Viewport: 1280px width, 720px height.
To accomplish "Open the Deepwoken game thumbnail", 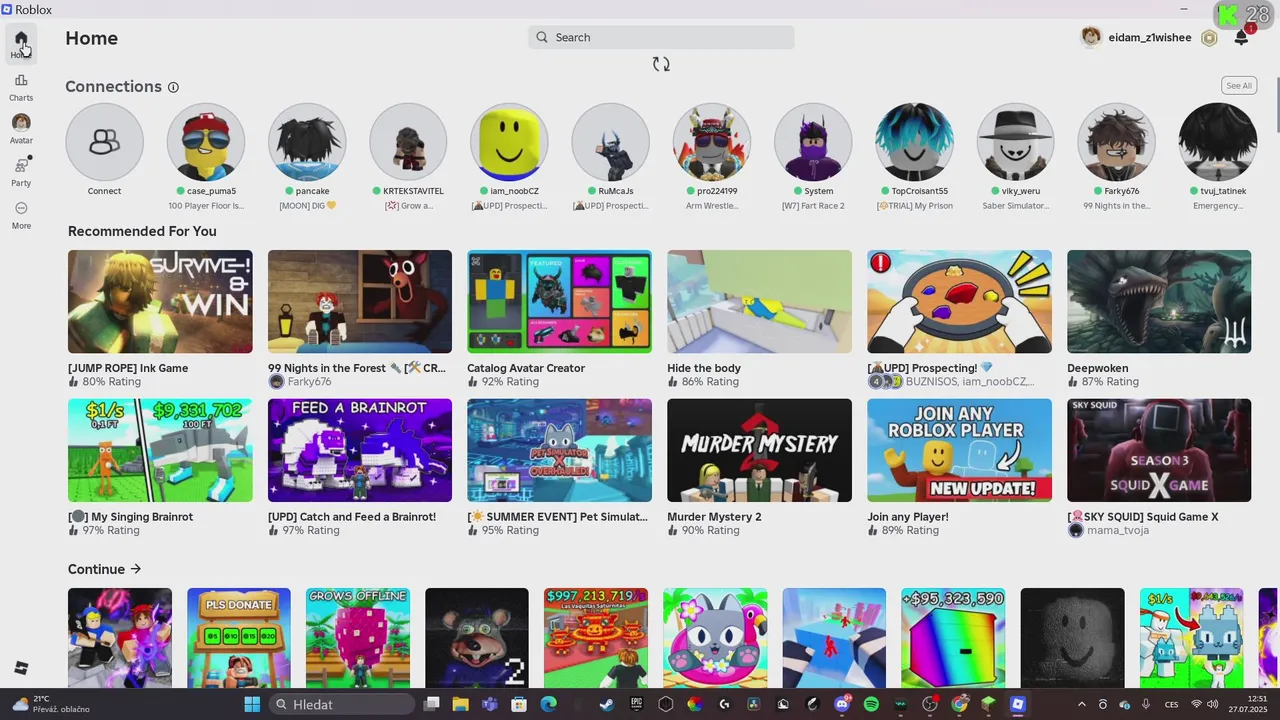I will point(1159,301).
